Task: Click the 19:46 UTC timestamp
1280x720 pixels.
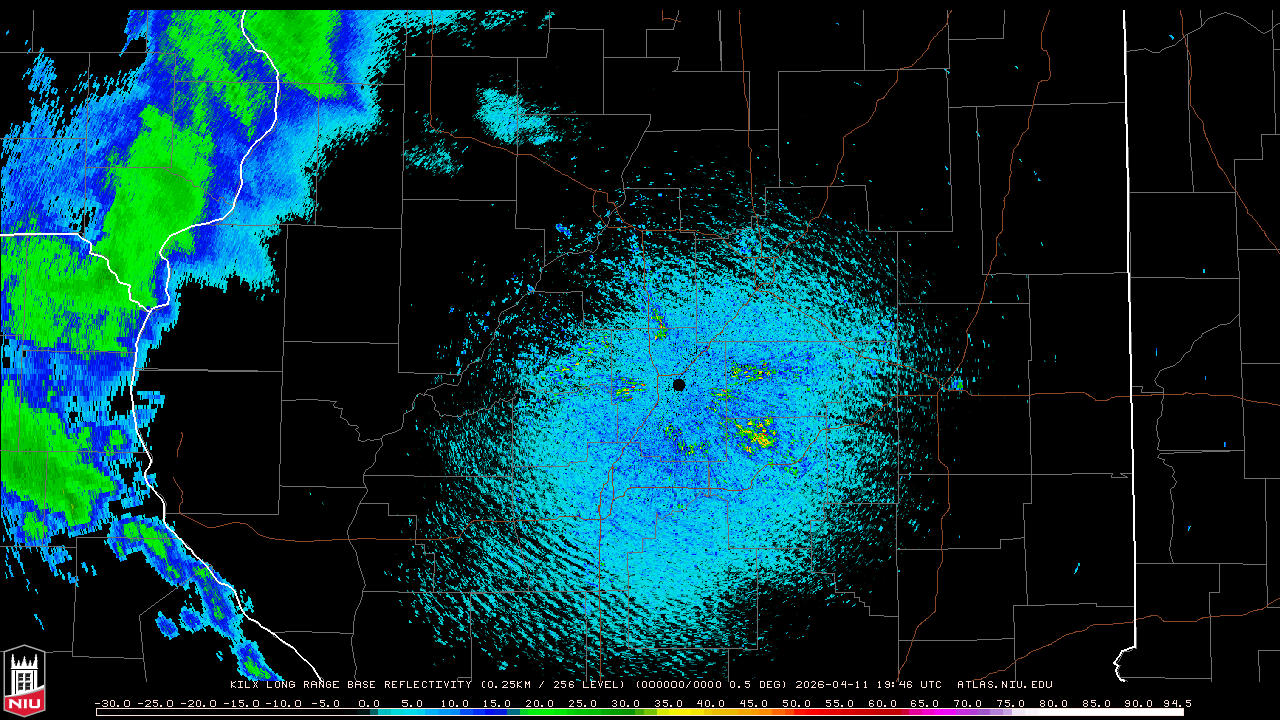Action: tap(909, 685)
